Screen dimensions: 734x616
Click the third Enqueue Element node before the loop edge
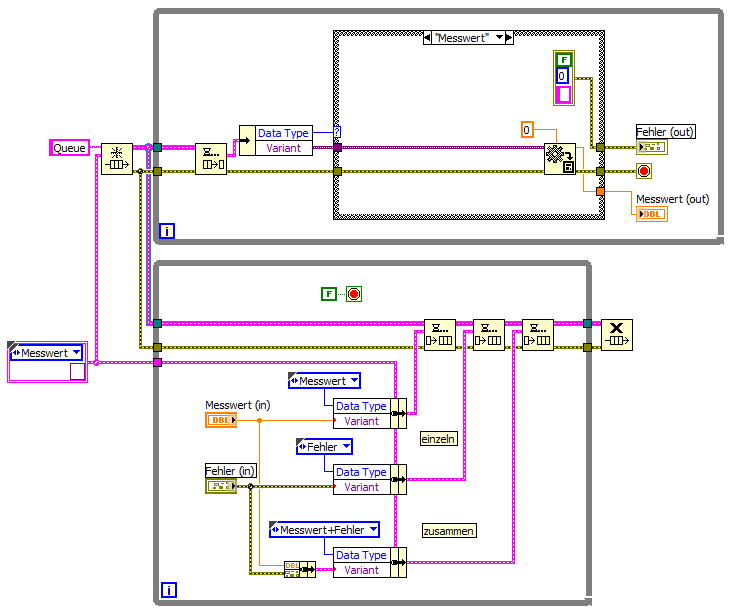pyautogui.click(x=538, y=335)
